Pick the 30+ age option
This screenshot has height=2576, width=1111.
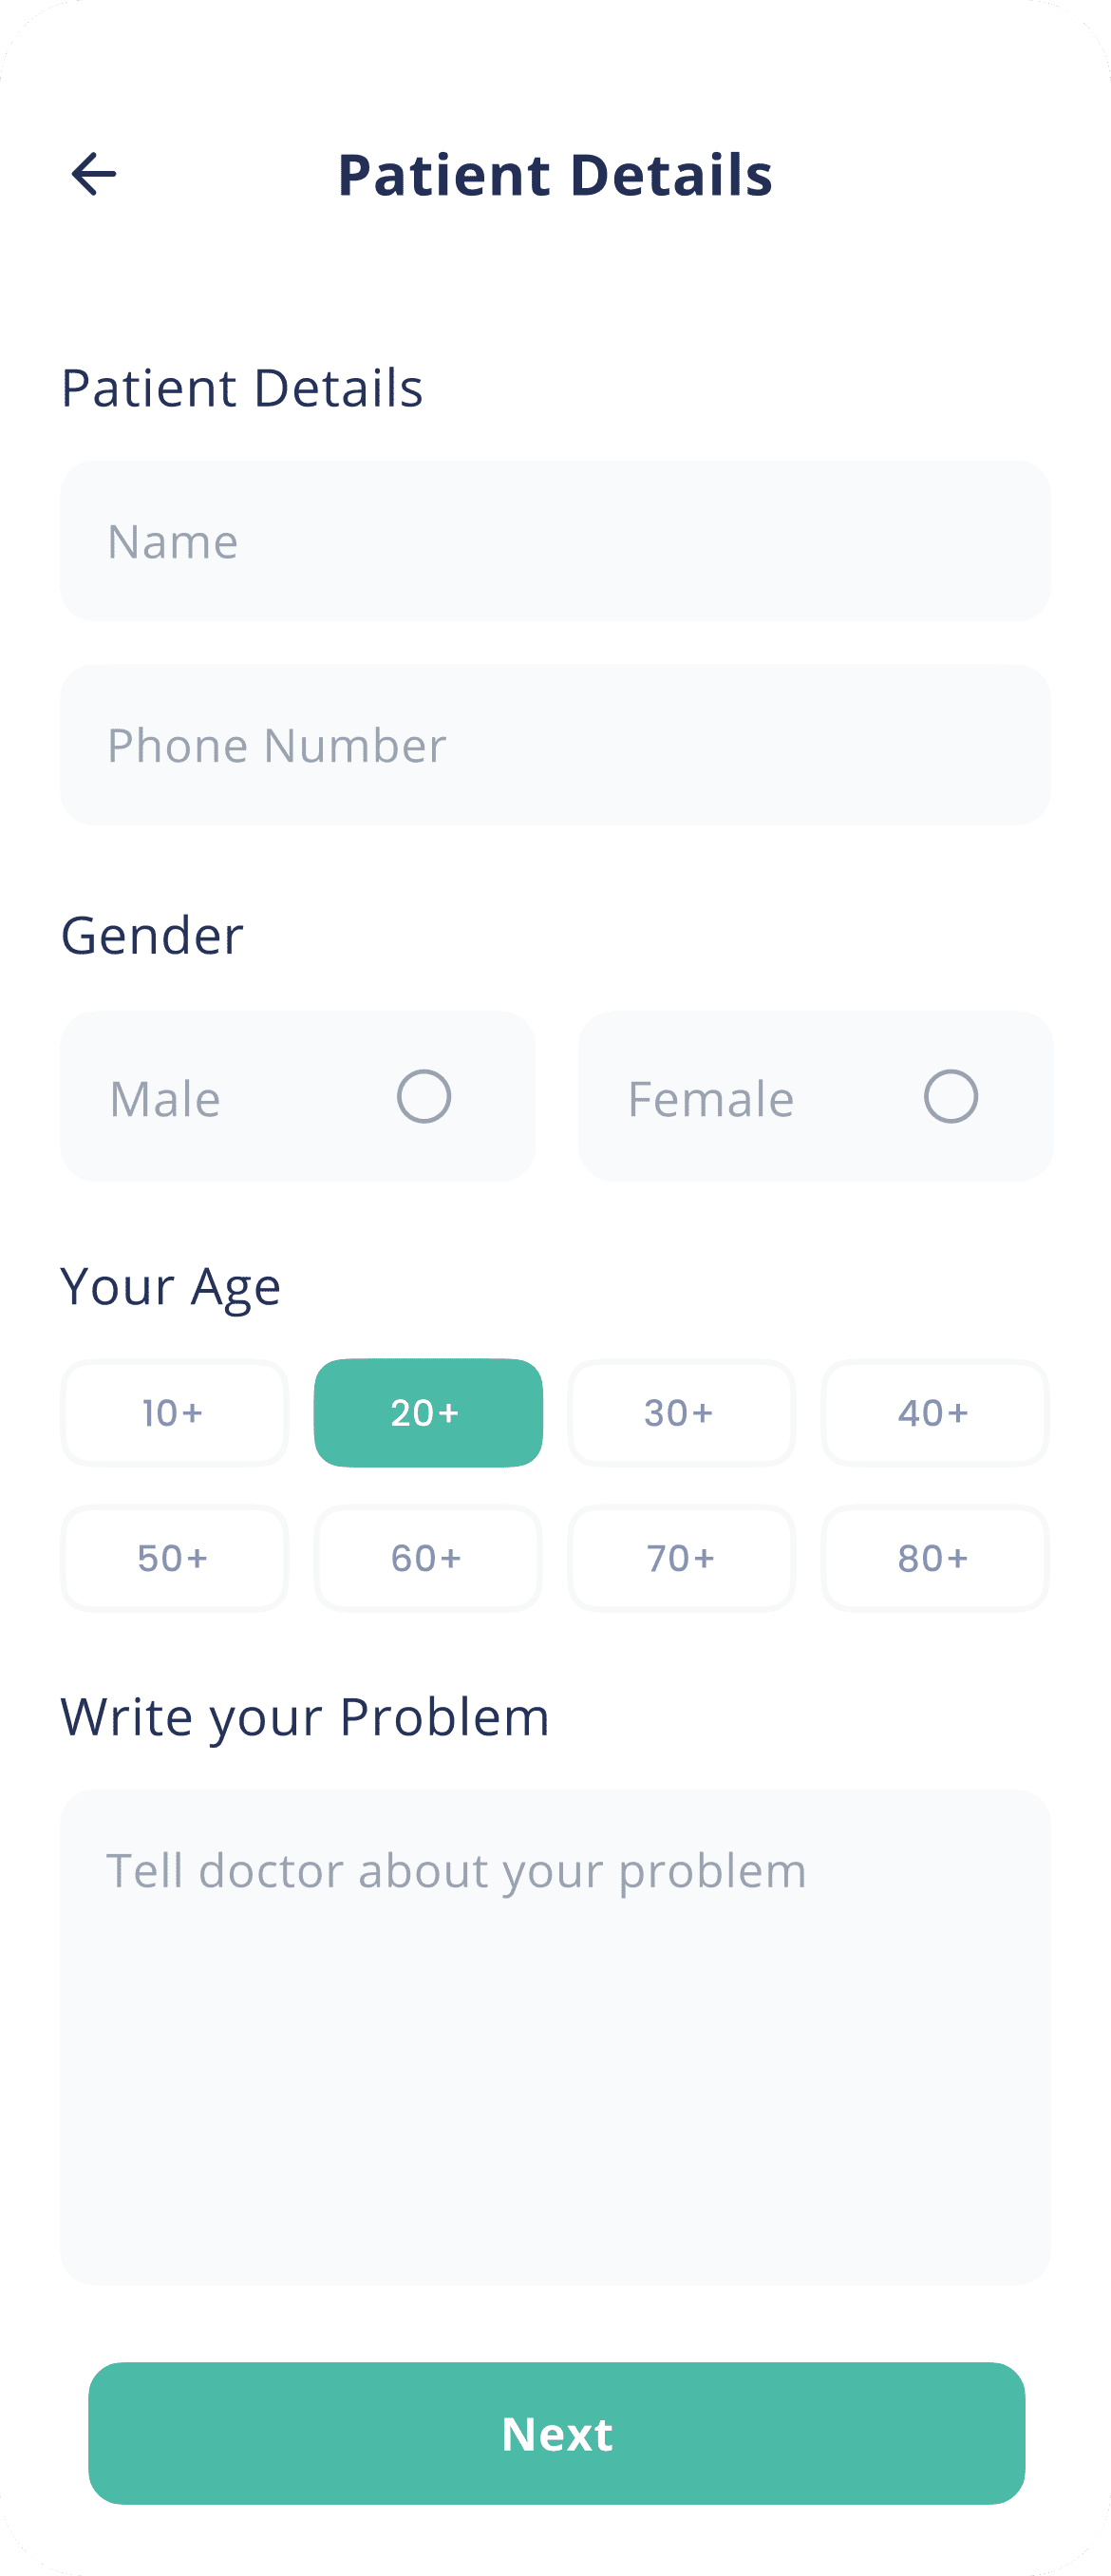pos(681,1412)
